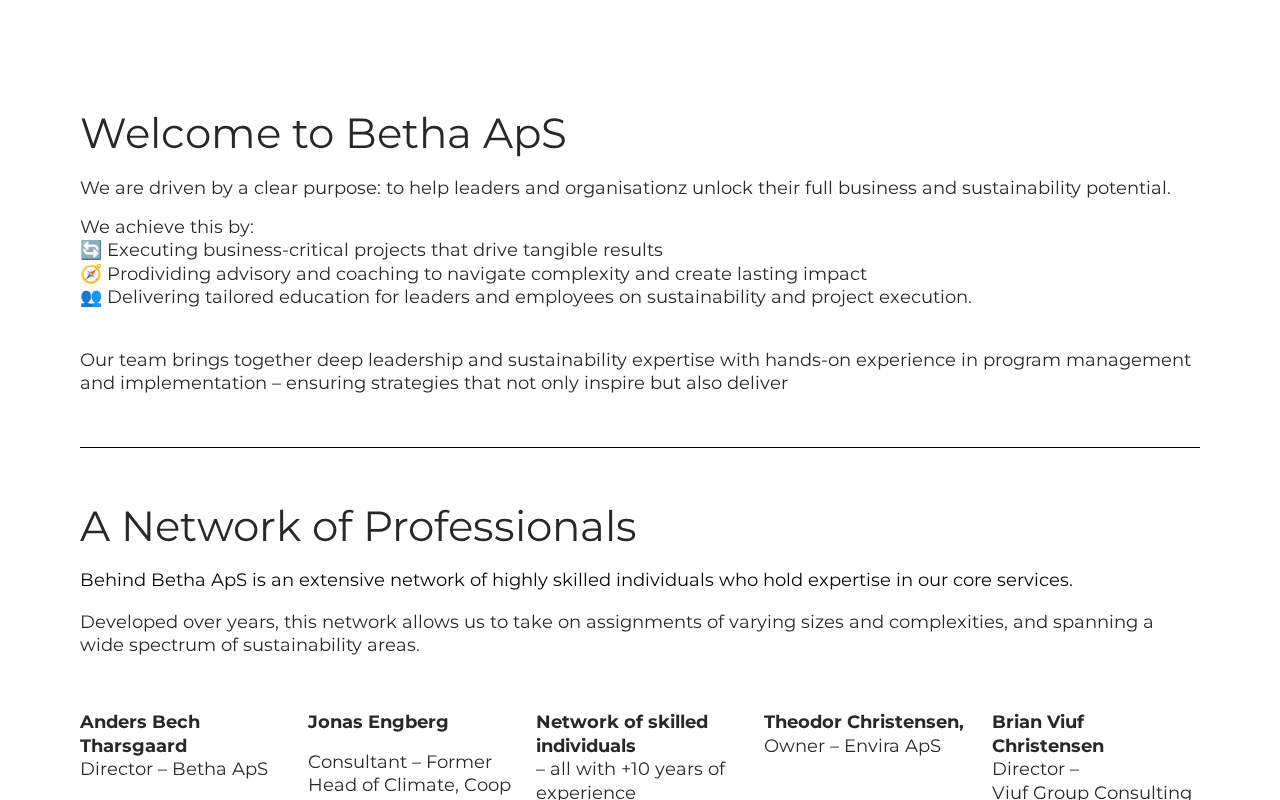Click the two-people silhouette emoji icon
Viewport: 1280px width, 800px height.
click(91, 297)
